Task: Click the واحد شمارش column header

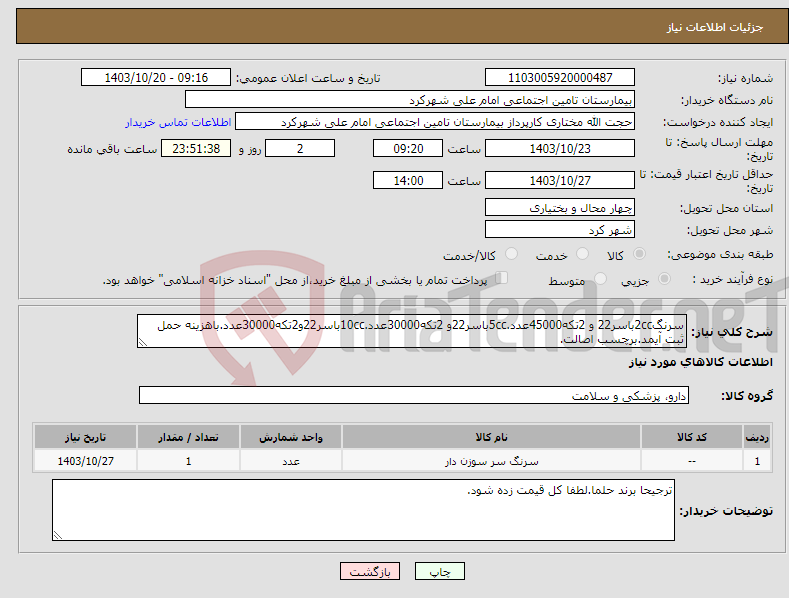Action: tap(291, 437)
